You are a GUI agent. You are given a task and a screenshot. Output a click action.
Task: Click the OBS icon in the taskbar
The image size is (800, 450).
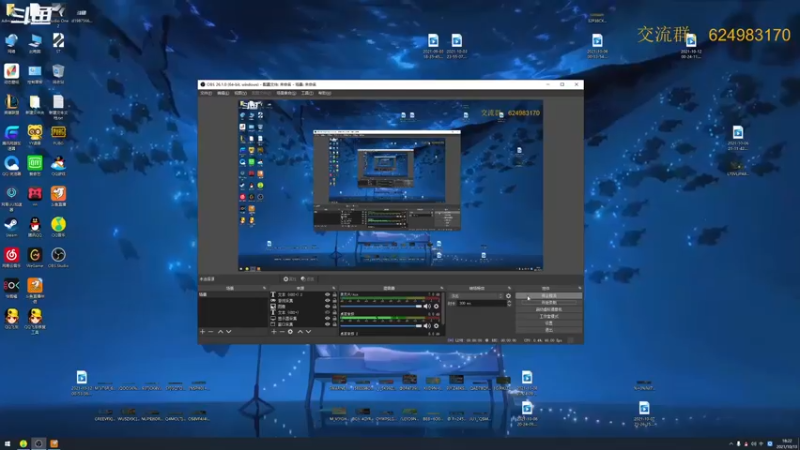point(38,443)
